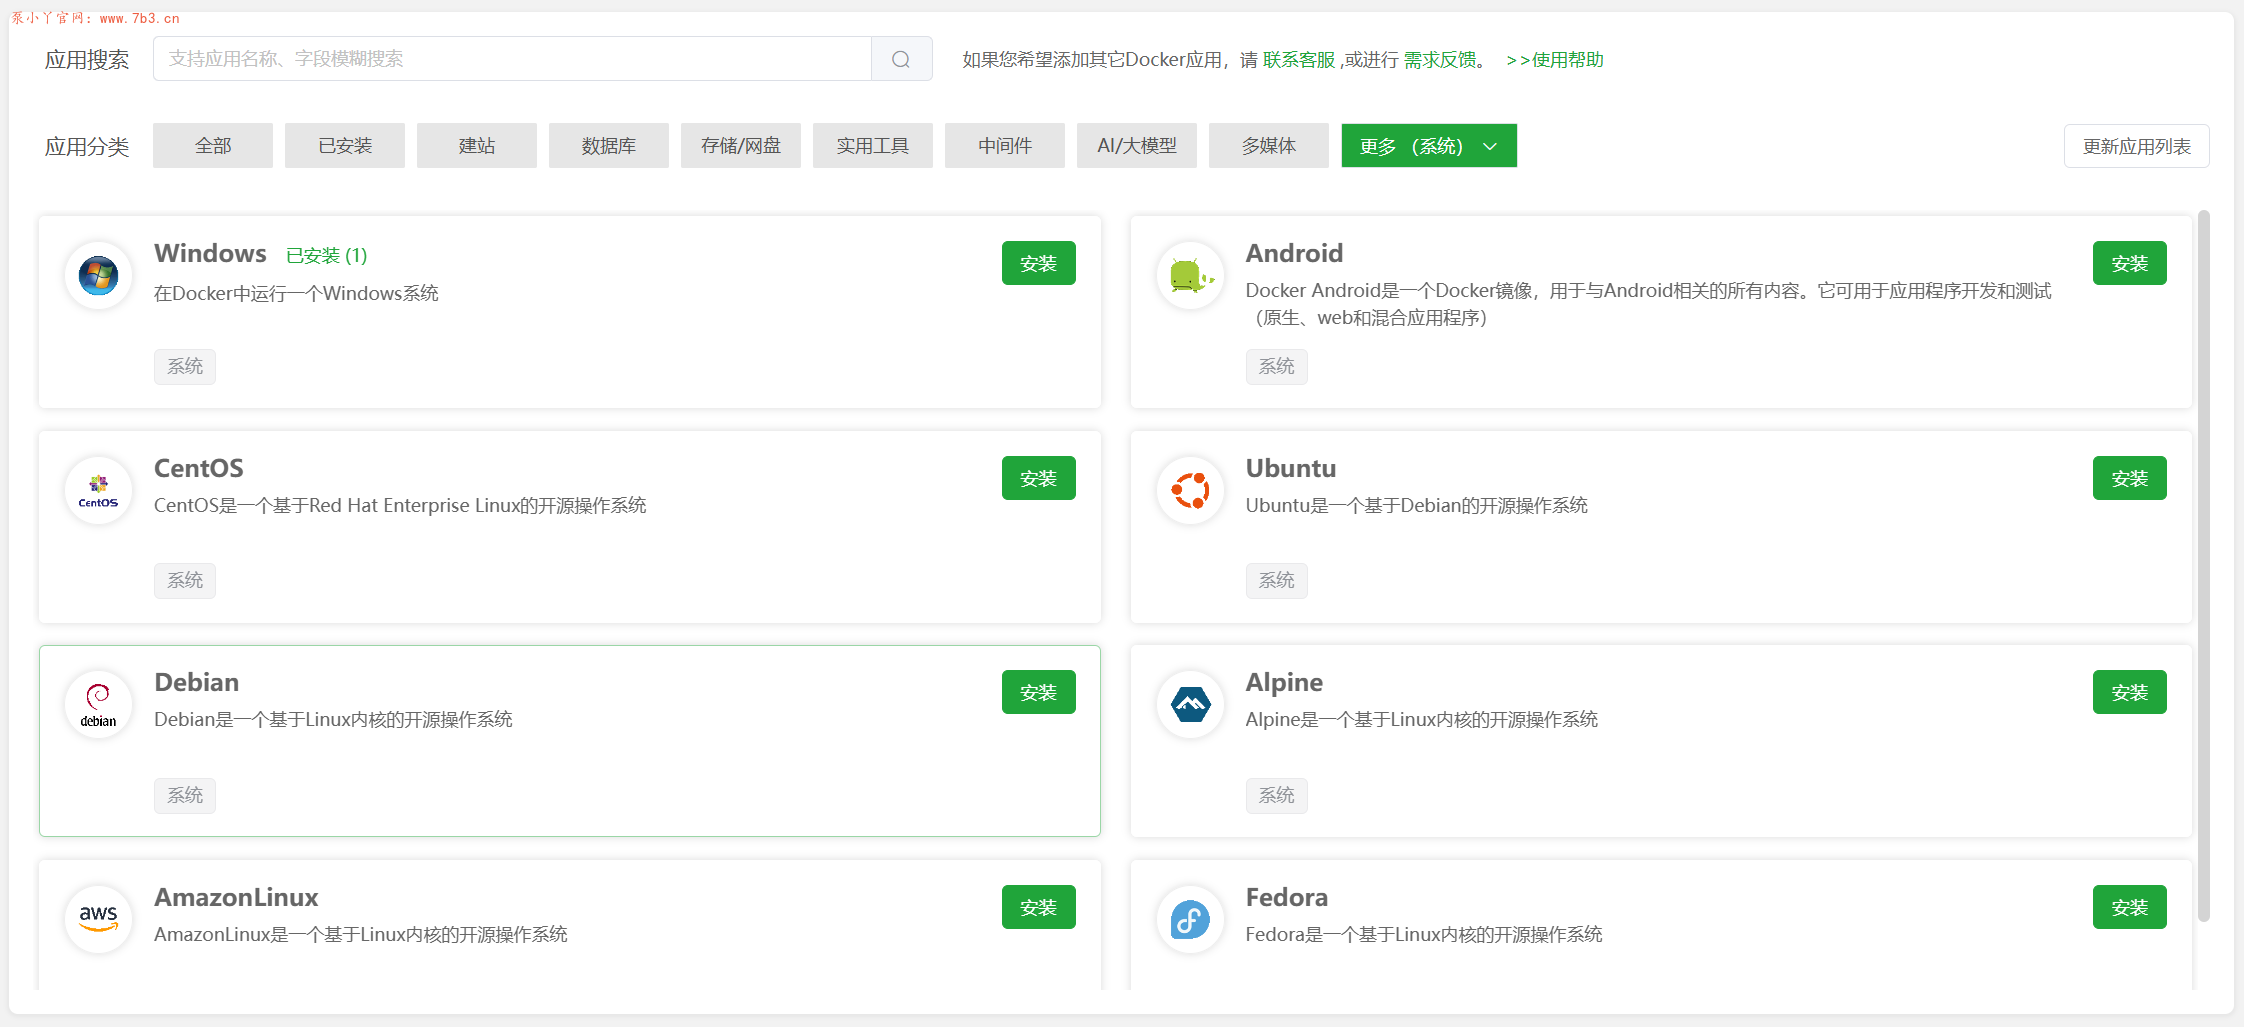Switch to the 多媒体 category tab

[1269, 146]
